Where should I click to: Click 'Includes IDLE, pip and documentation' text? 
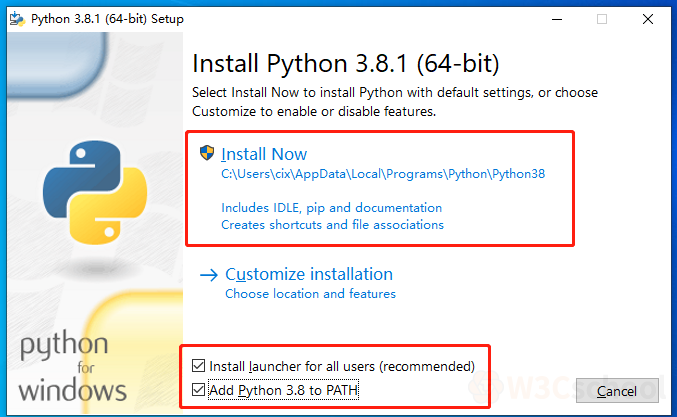pos(331,207)
